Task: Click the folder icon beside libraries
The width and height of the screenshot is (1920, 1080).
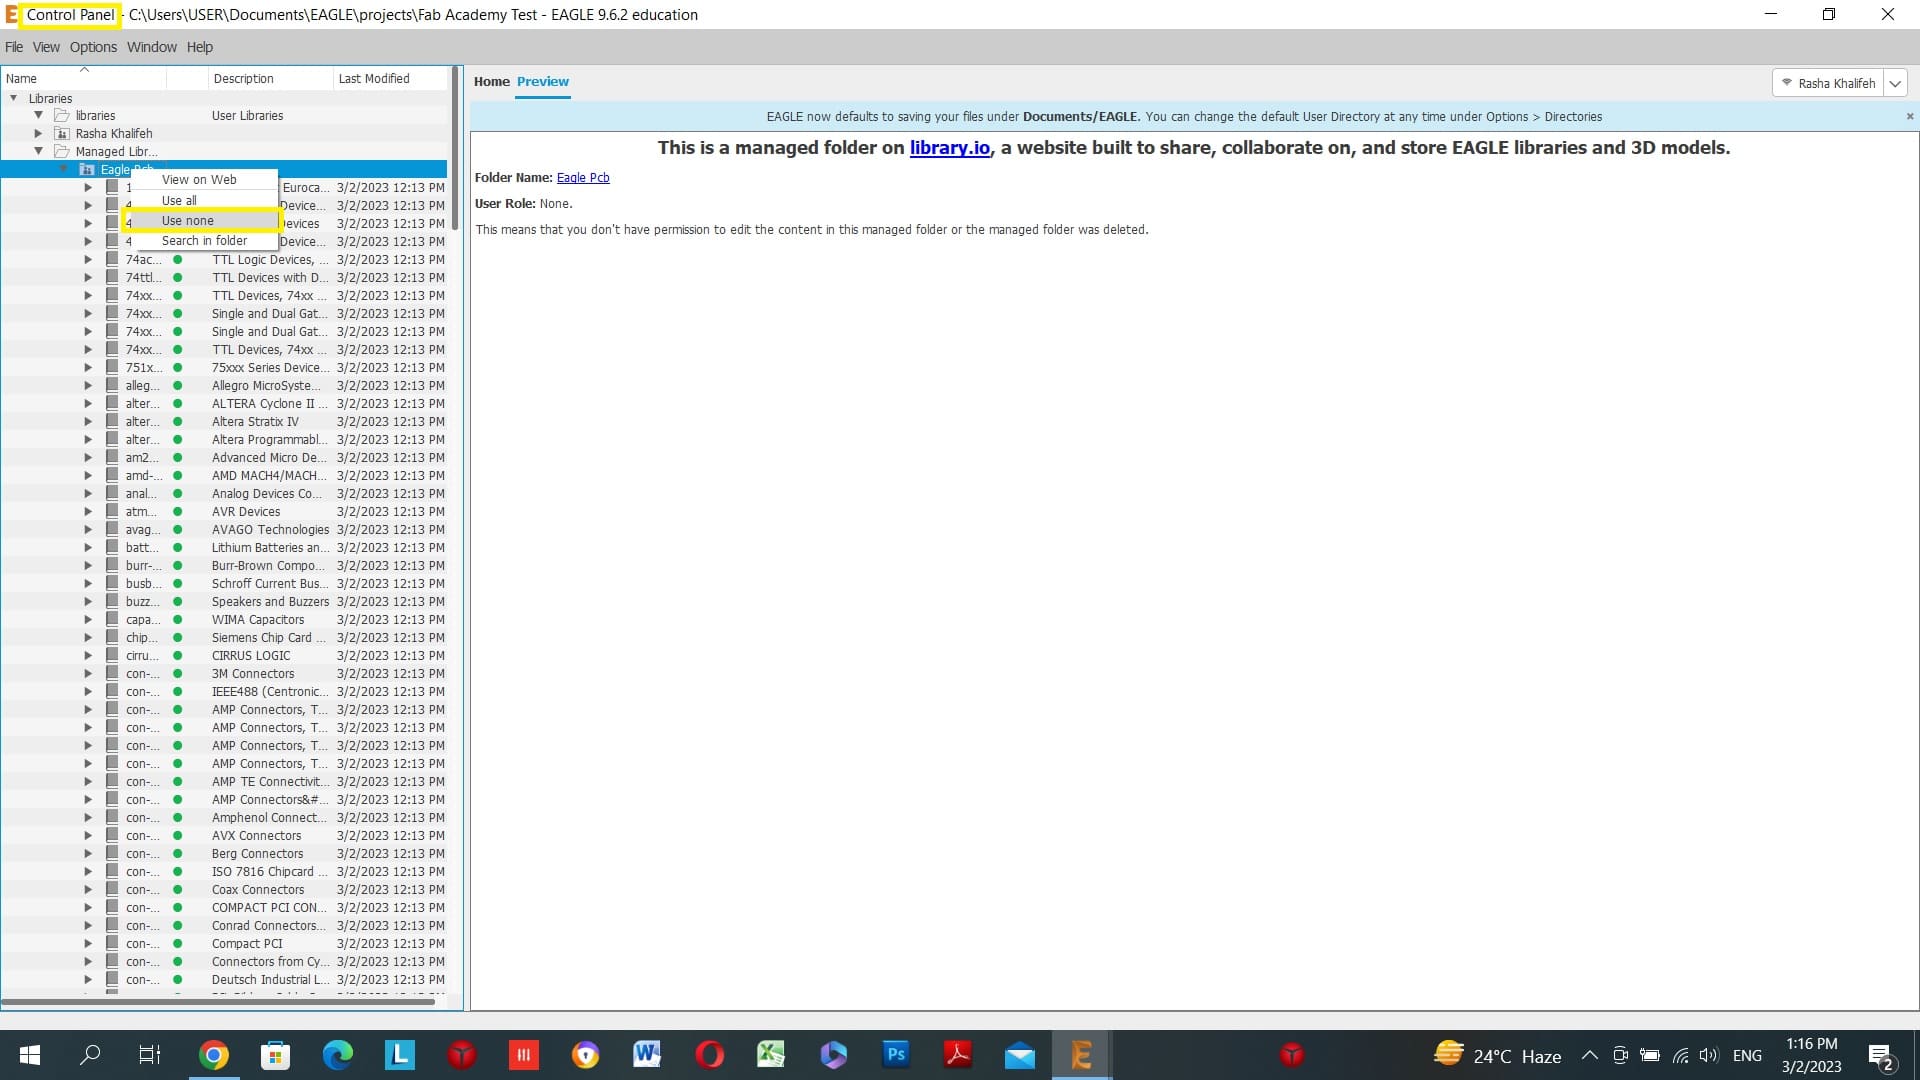Action: [x=62, y=116]
